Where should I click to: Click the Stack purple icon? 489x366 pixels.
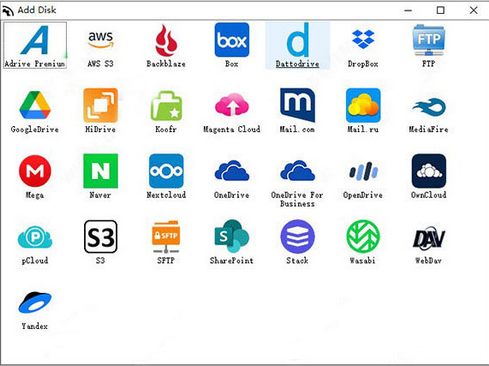(297, 237)
